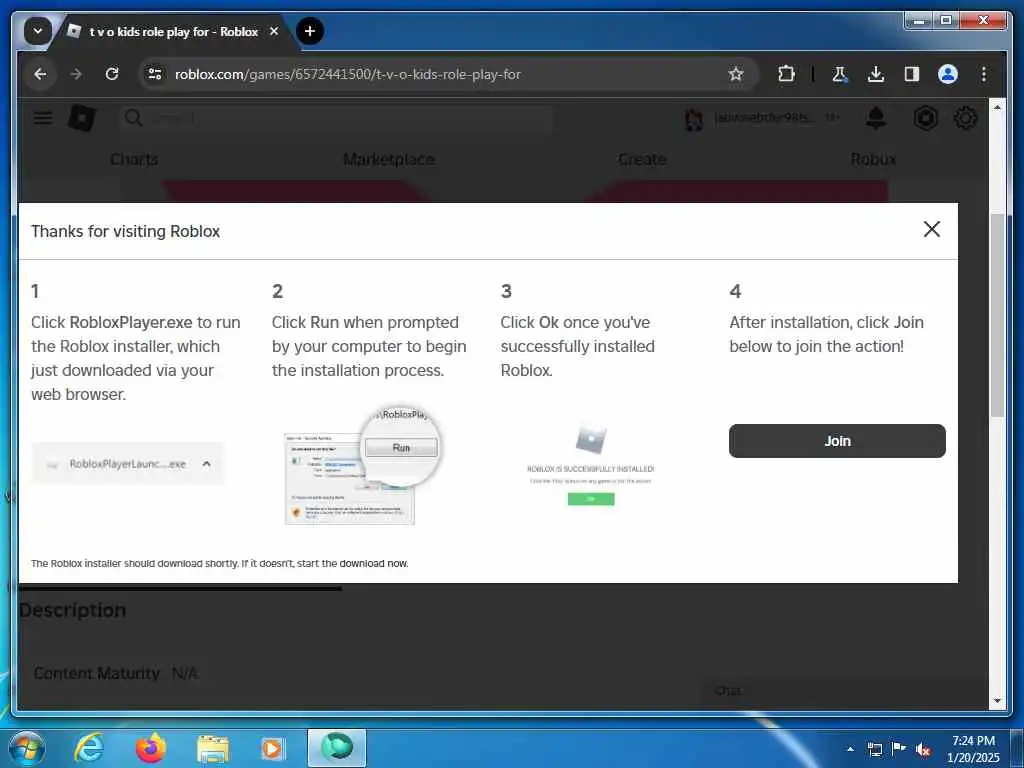
Task: Open Roblox settings gear
Action: pyautogui.click(x=965, y=118)
